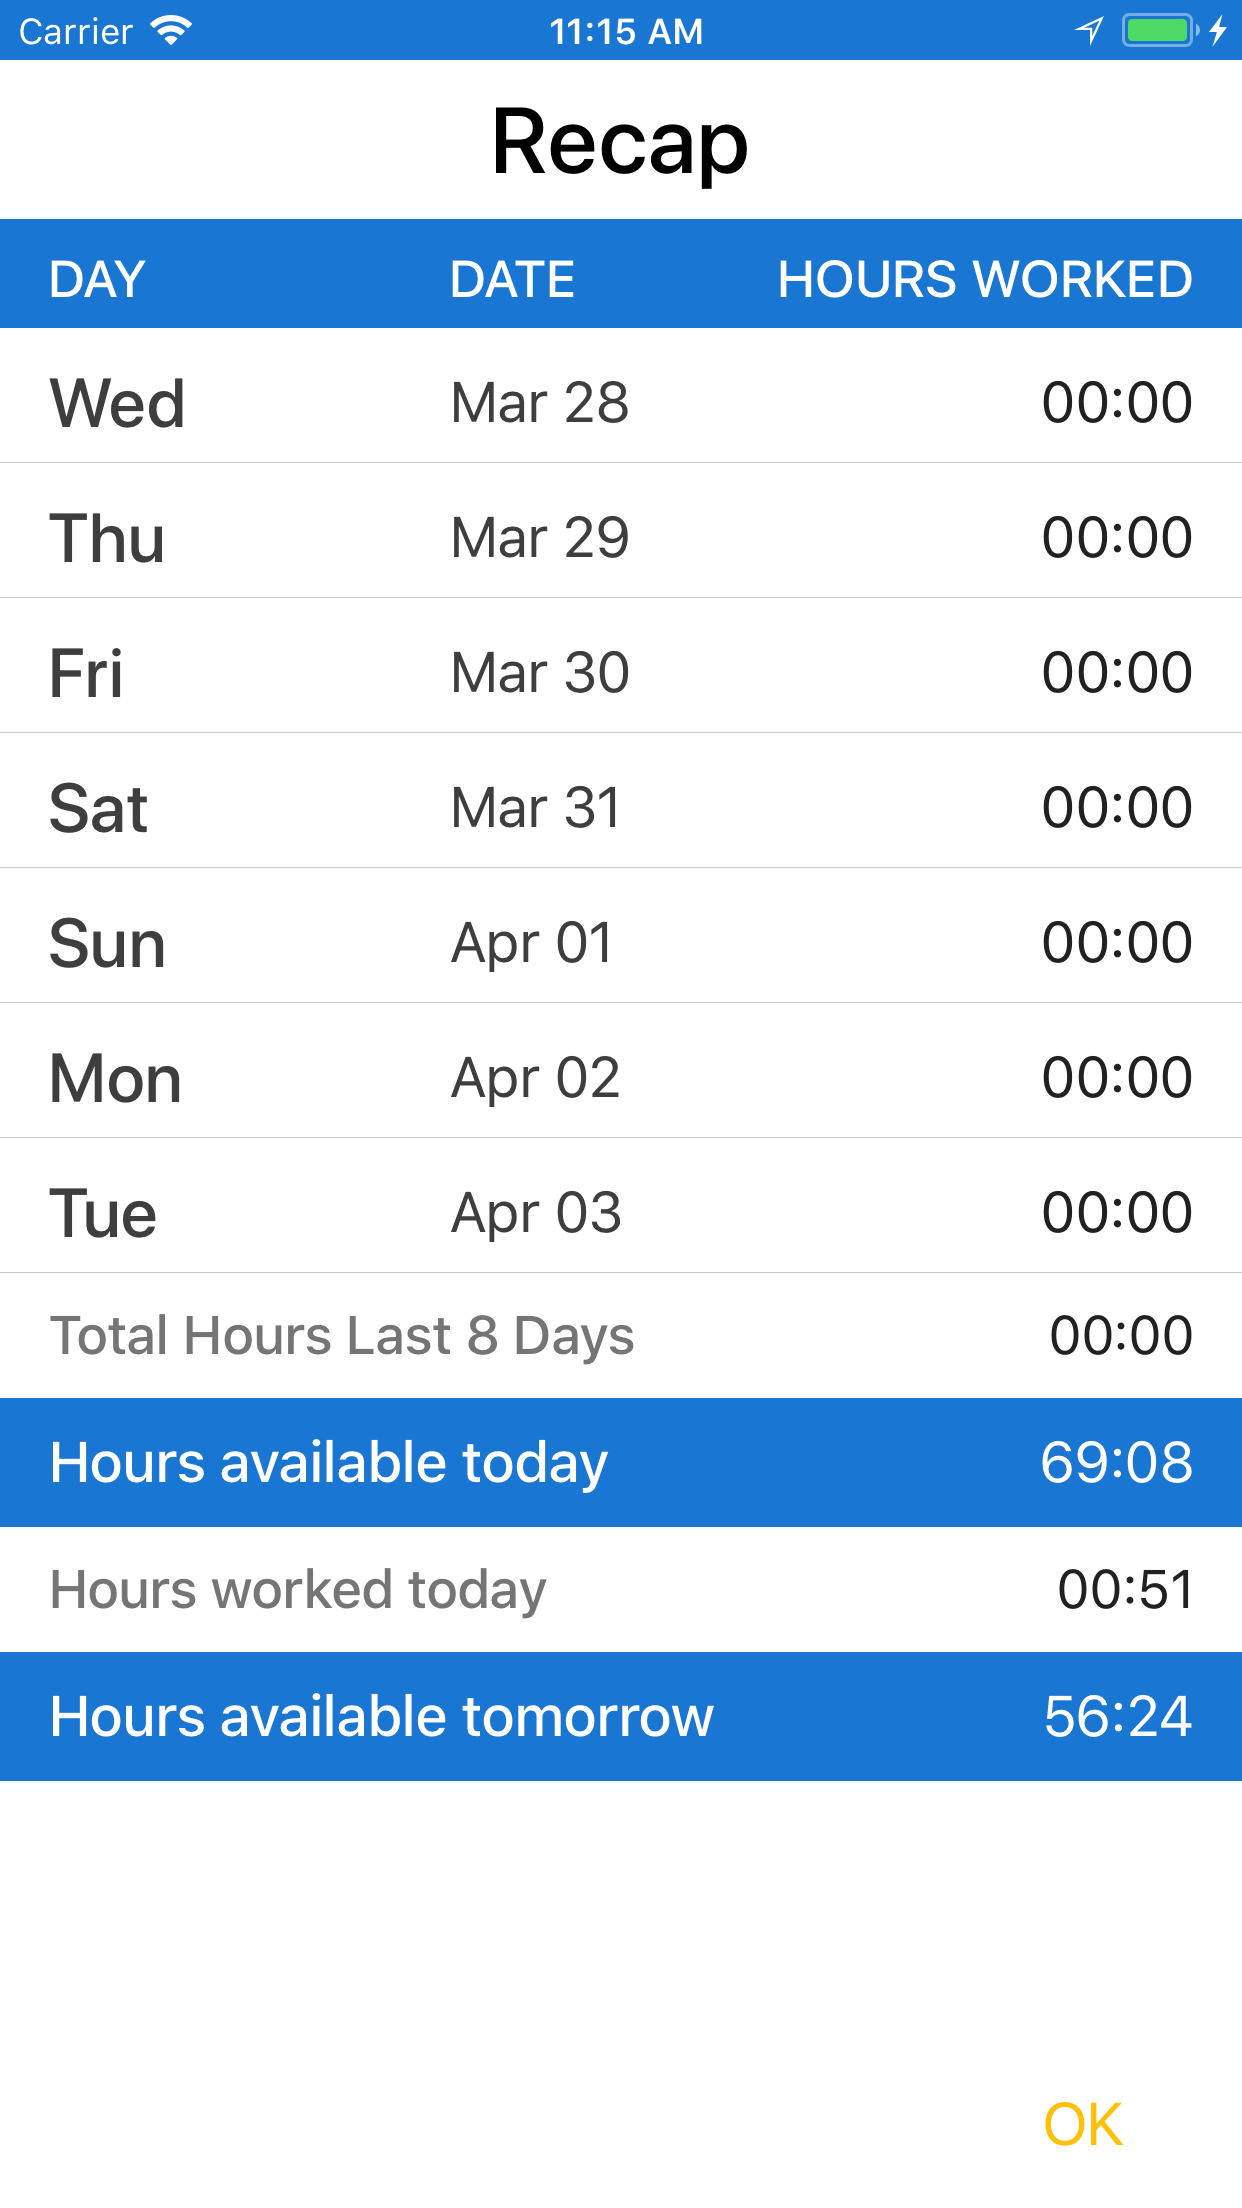This screenshot has width=1242, height=2208.
Task: Tap the battery status icon
Action: (x=1159, y=31)
